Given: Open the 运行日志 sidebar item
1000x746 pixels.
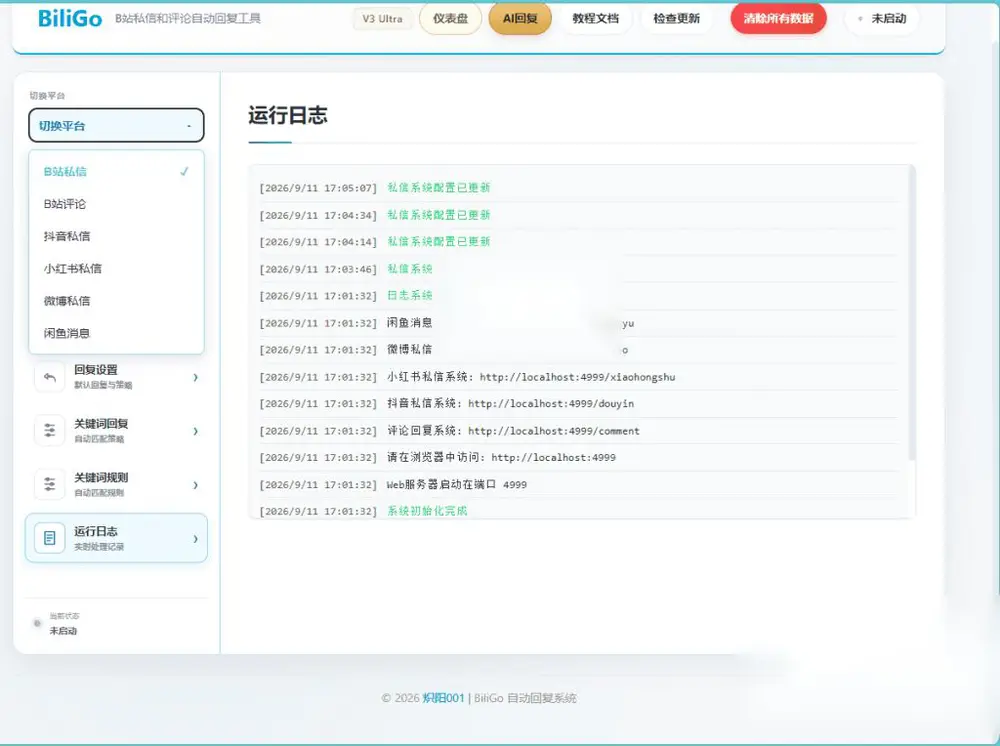Looking at the screenshot, I should point(116,538).
